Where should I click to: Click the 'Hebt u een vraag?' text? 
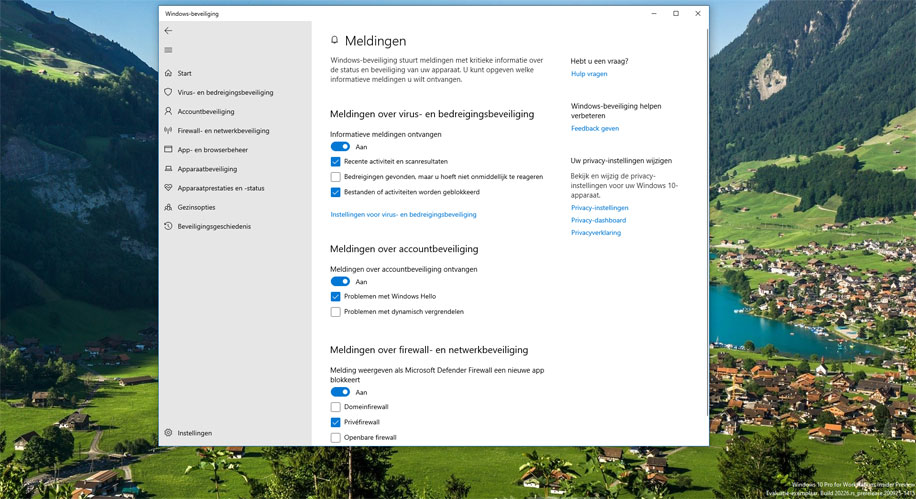599,61
